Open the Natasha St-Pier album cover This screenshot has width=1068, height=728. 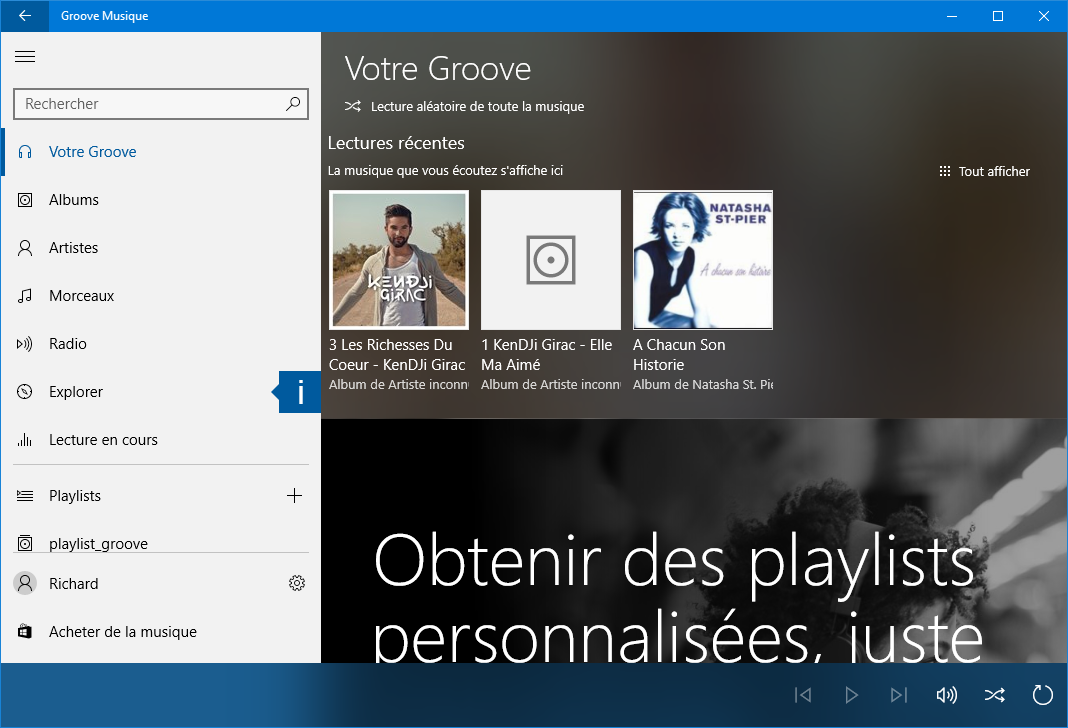pos(703,259)
